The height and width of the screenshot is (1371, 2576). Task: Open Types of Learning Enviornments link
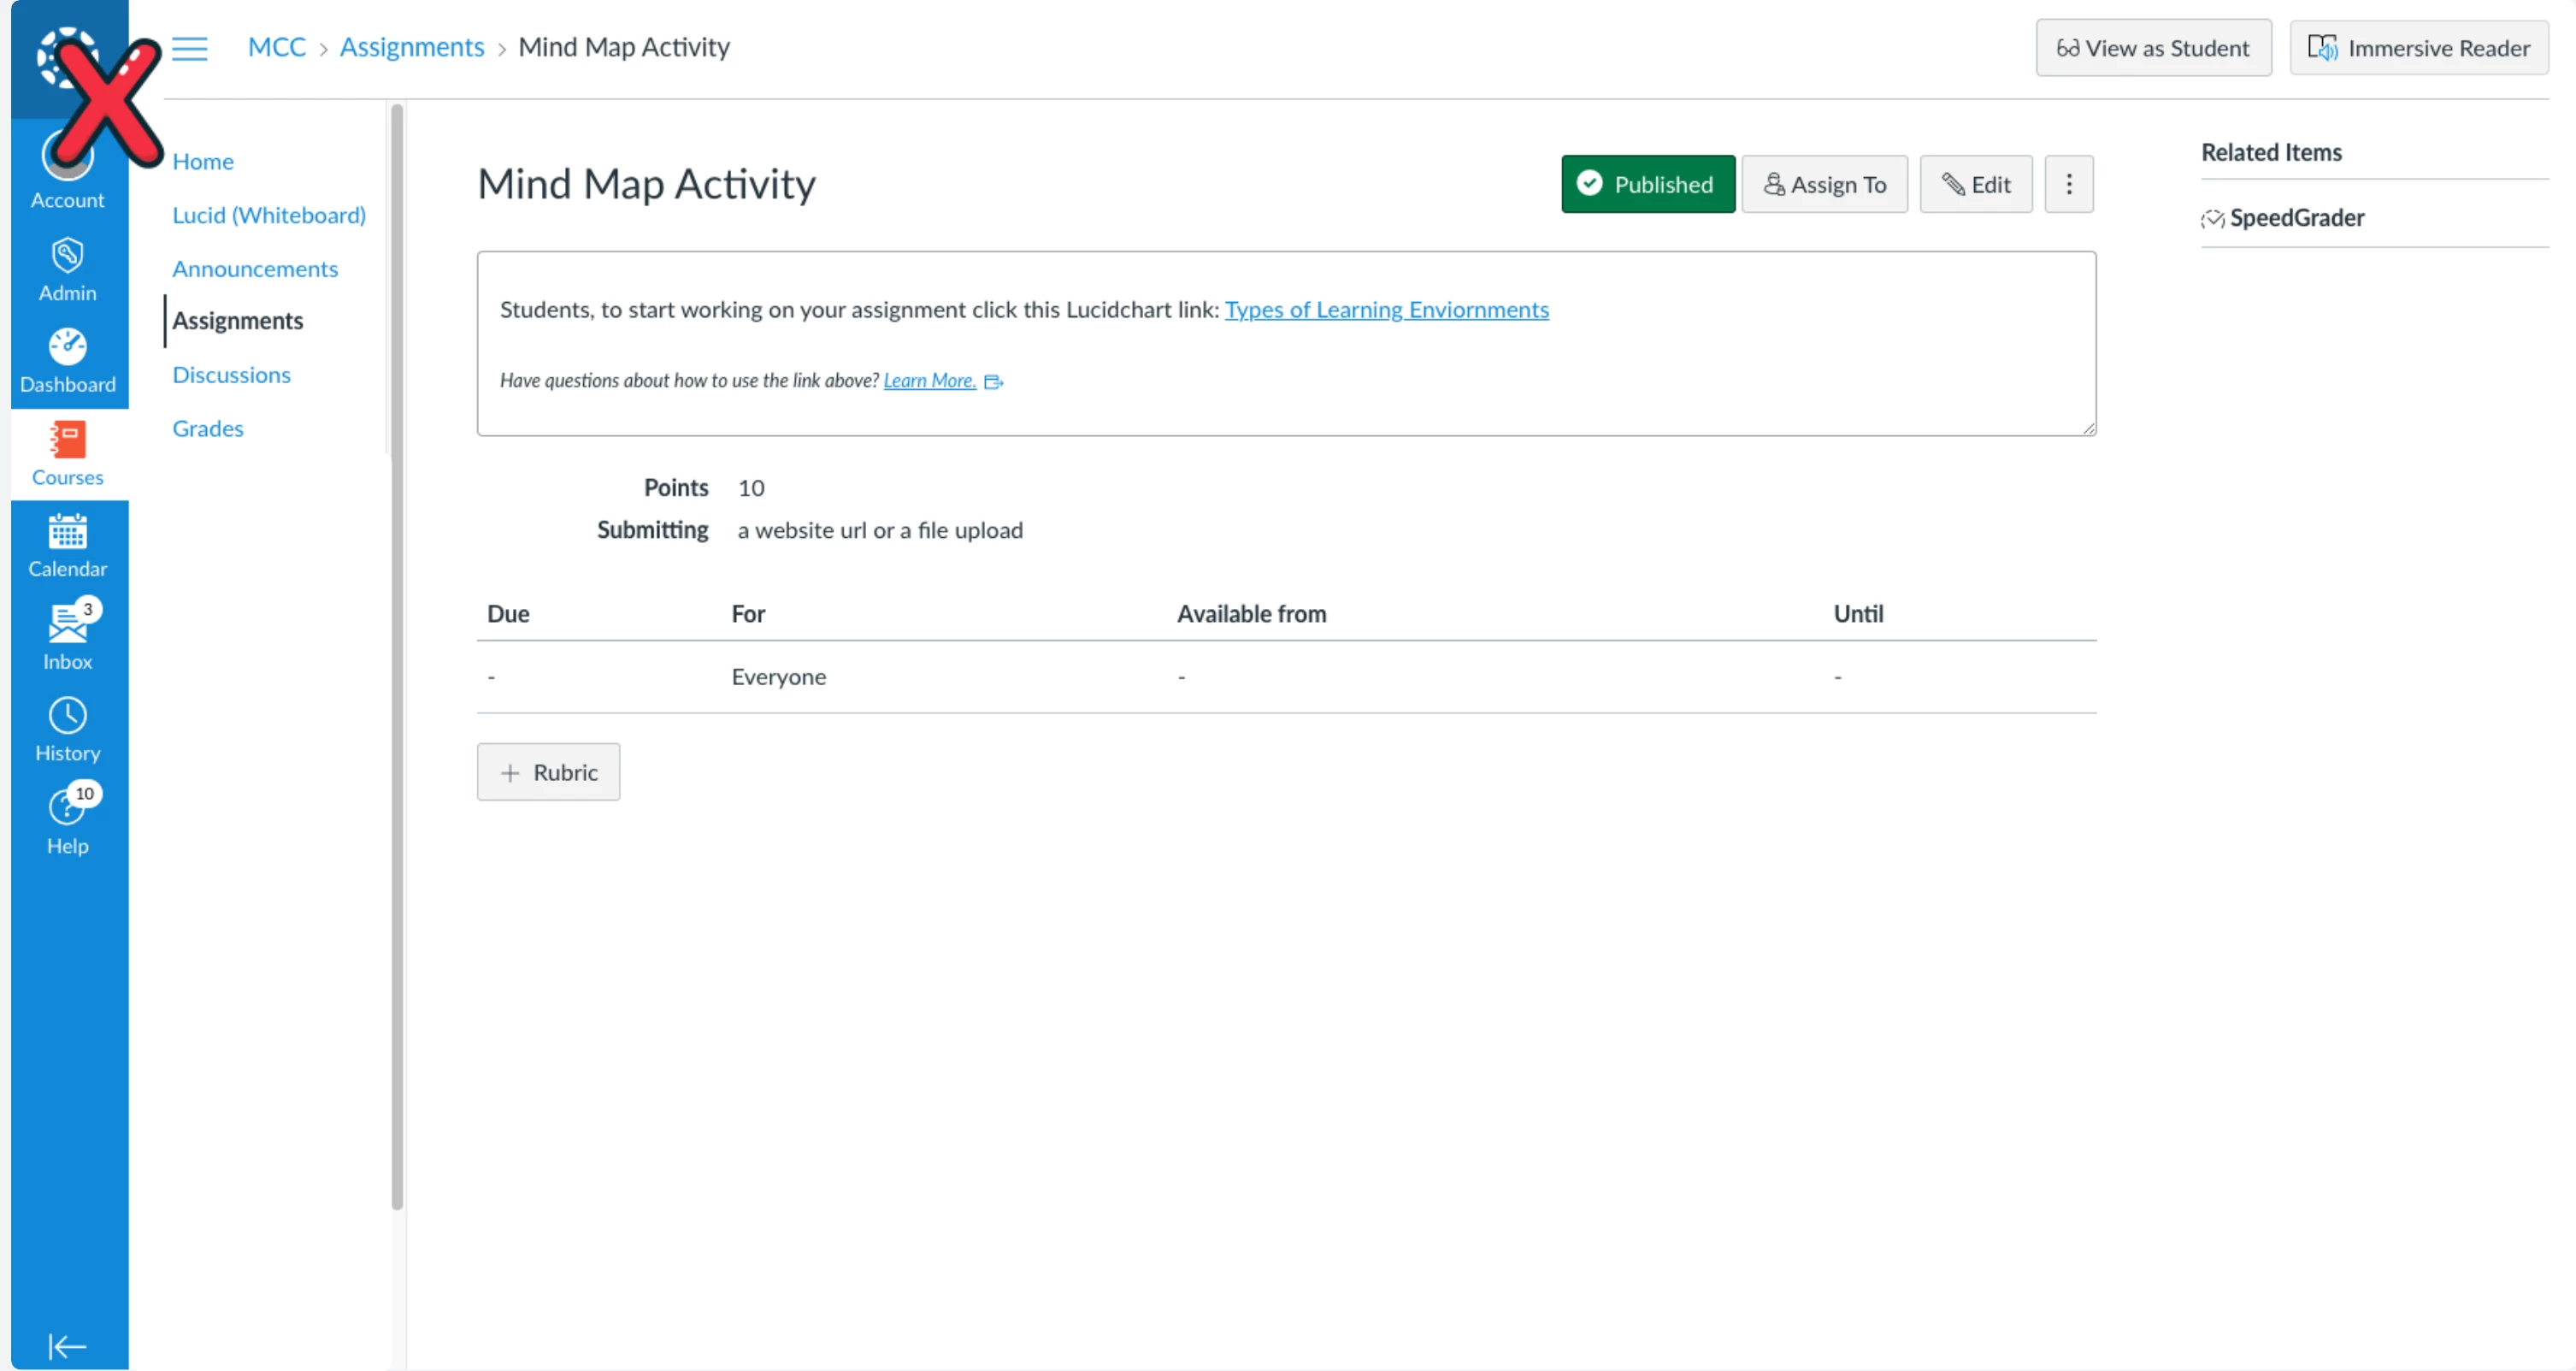point(1386,310)
